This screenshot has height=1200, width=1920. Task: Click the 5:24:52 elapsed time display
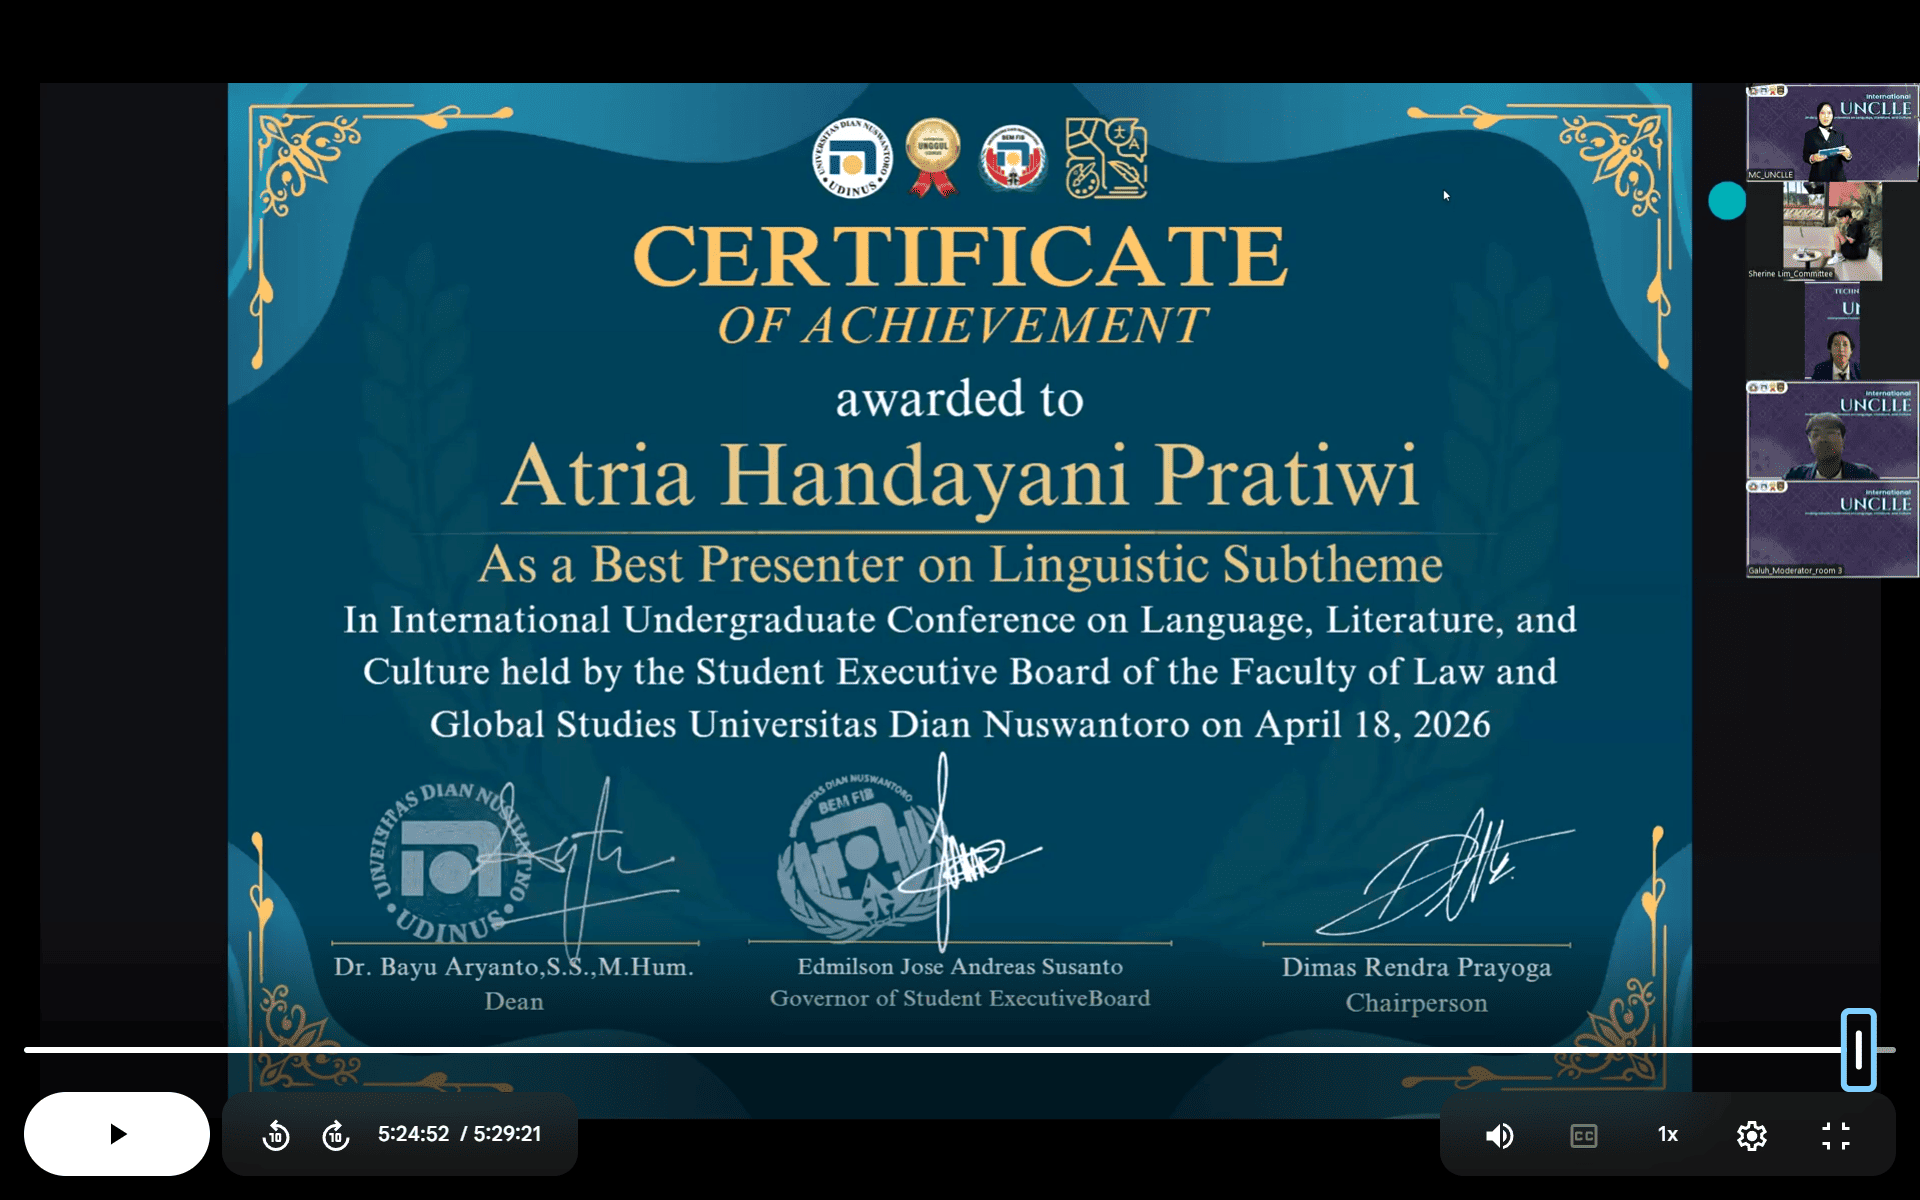click(413, 1134)
